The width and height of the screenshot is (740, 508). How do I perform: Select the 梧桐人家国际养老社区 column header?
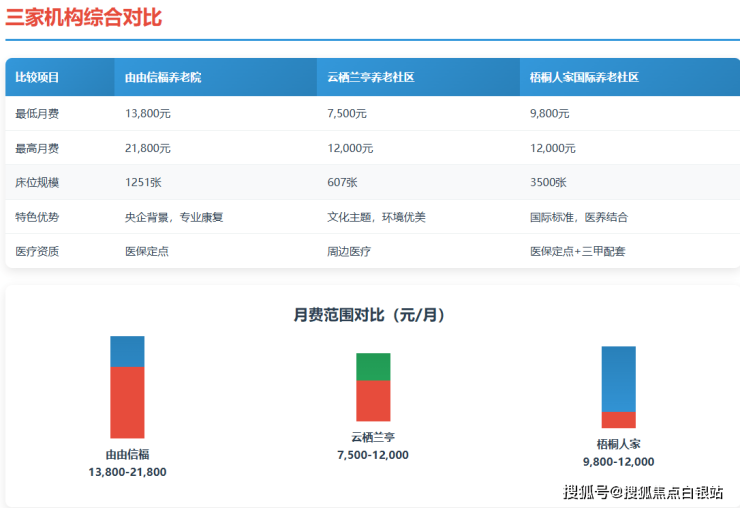[584, 77]
